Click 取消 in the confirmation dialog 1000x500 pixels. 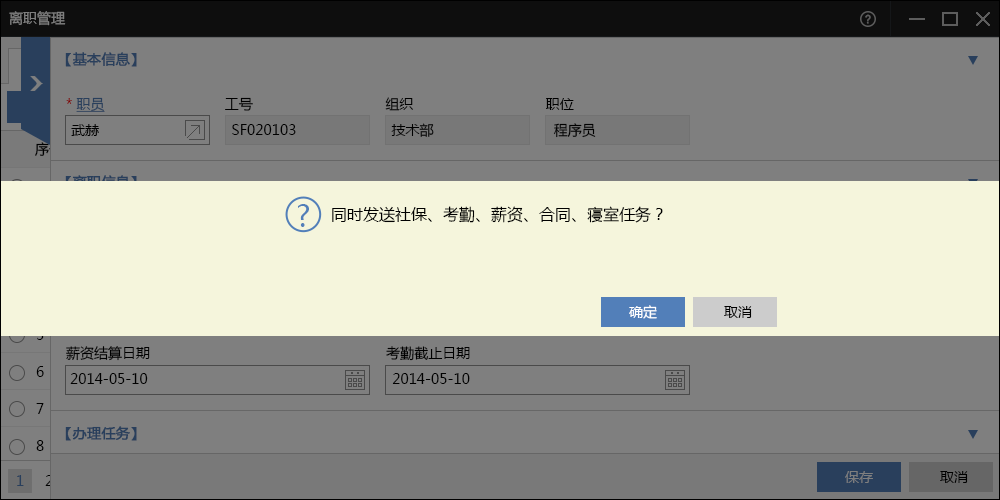(735, 312)
